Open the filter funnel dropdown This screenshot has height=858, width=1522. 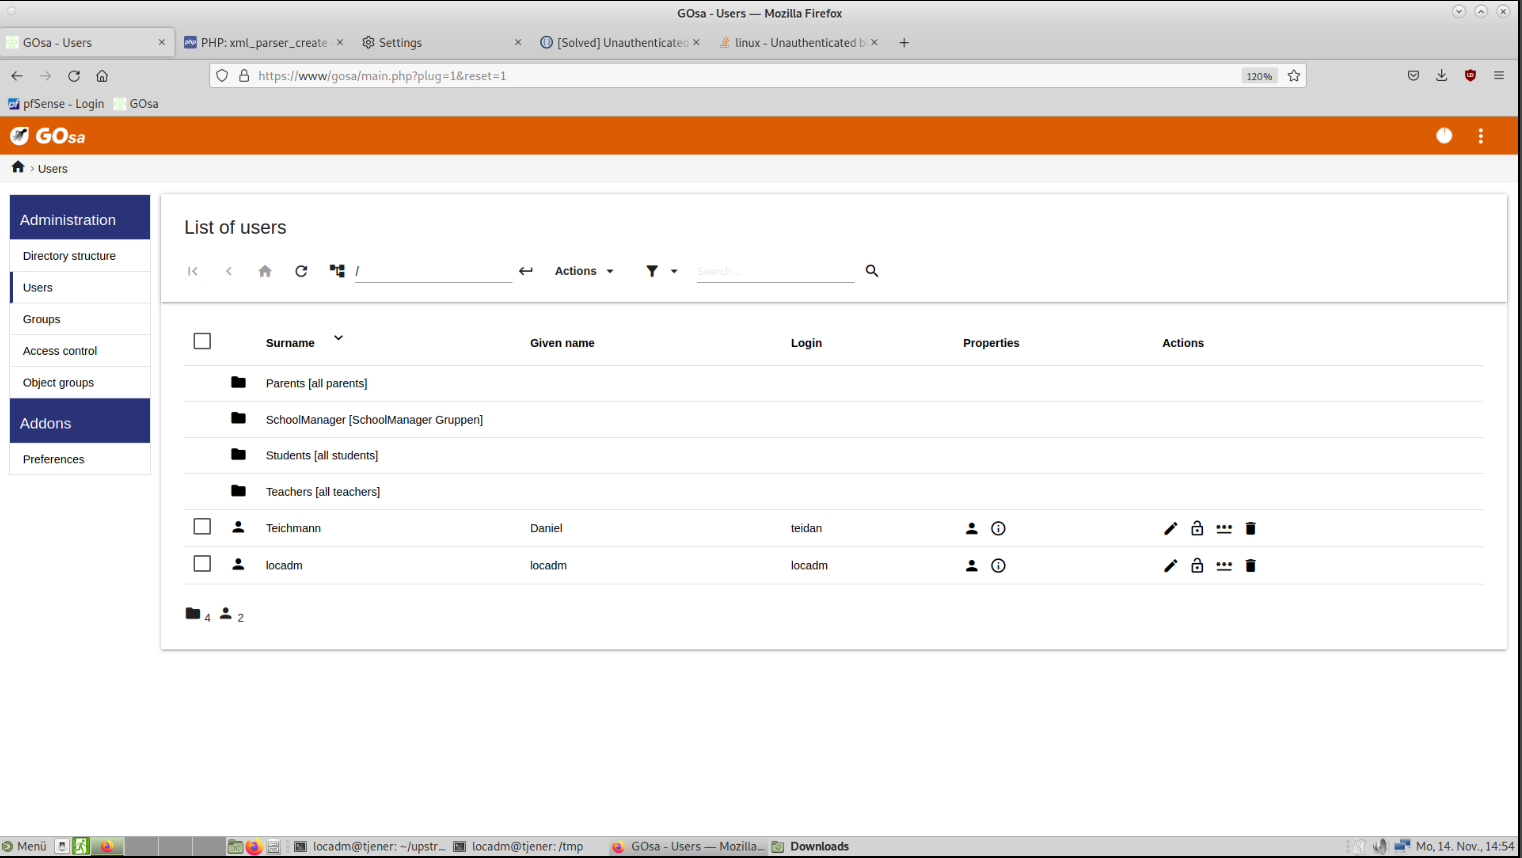click(x=661, y=271)
